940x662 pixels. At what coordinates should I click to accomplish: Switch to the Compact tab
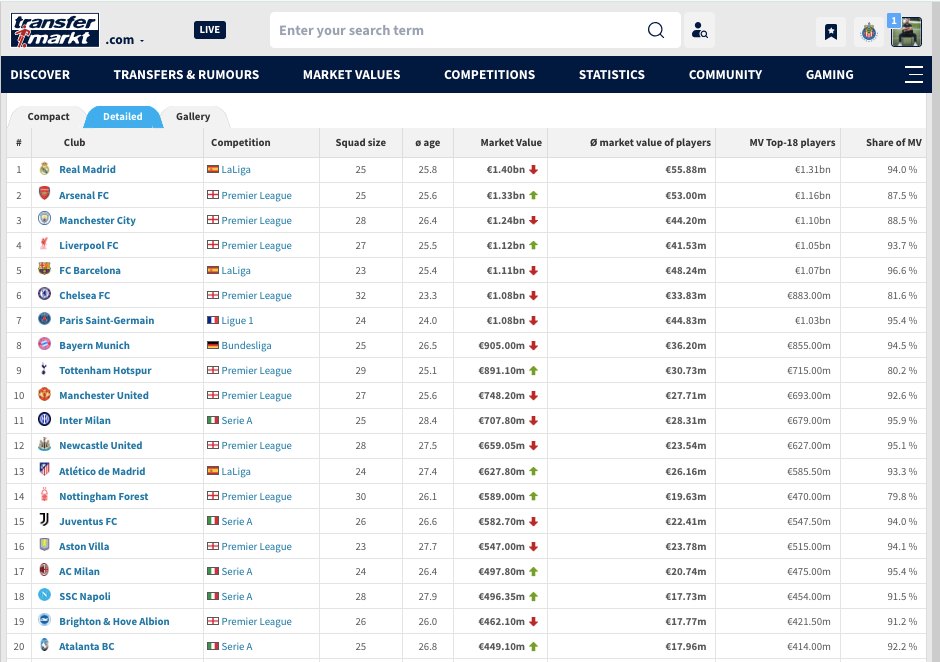[48, 117]
